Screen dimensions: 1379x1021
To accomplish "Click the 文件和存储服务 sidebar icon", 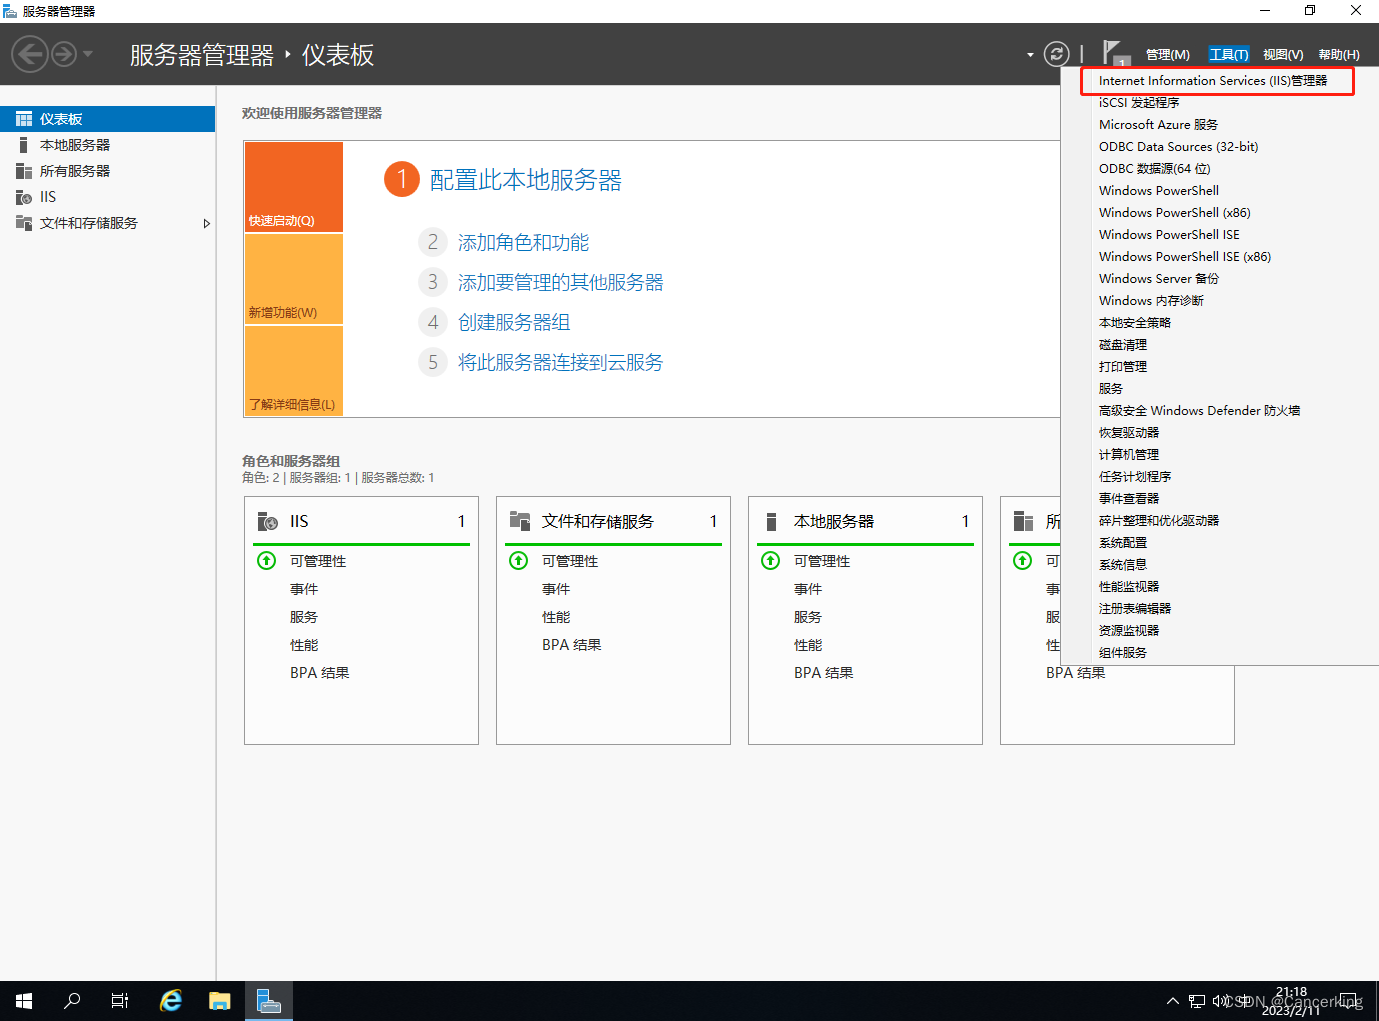I will coord(24,223).
